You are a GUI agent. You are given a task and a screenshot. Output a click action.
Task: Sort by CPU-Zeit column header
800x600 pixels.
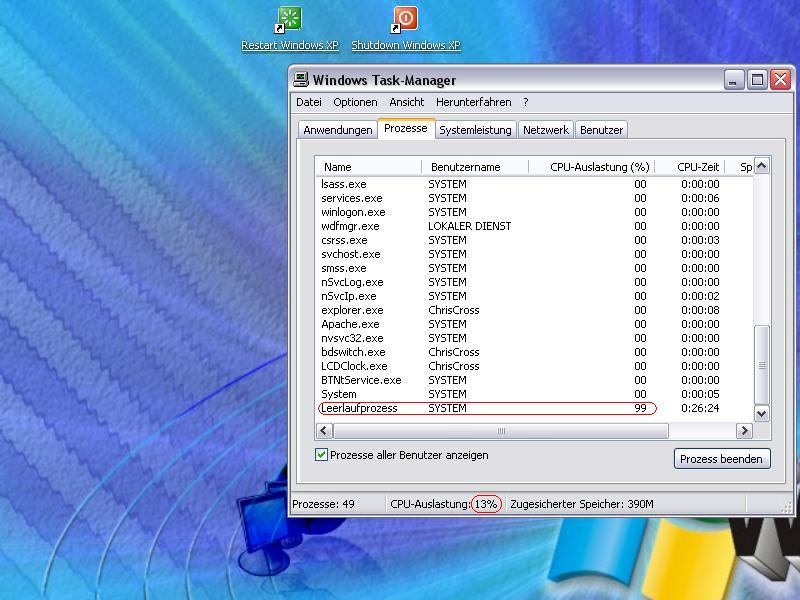coord(689,167)
